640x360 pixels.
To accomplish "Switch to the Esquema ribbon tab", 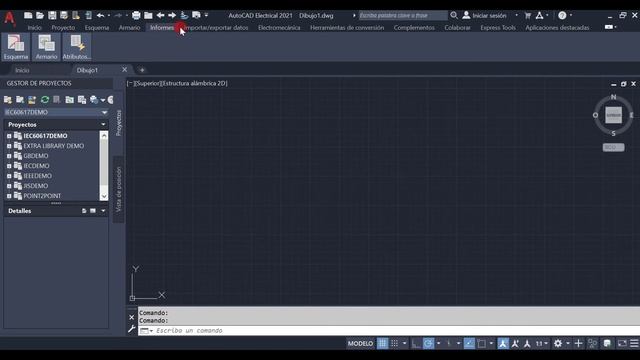I will (97, 28).
